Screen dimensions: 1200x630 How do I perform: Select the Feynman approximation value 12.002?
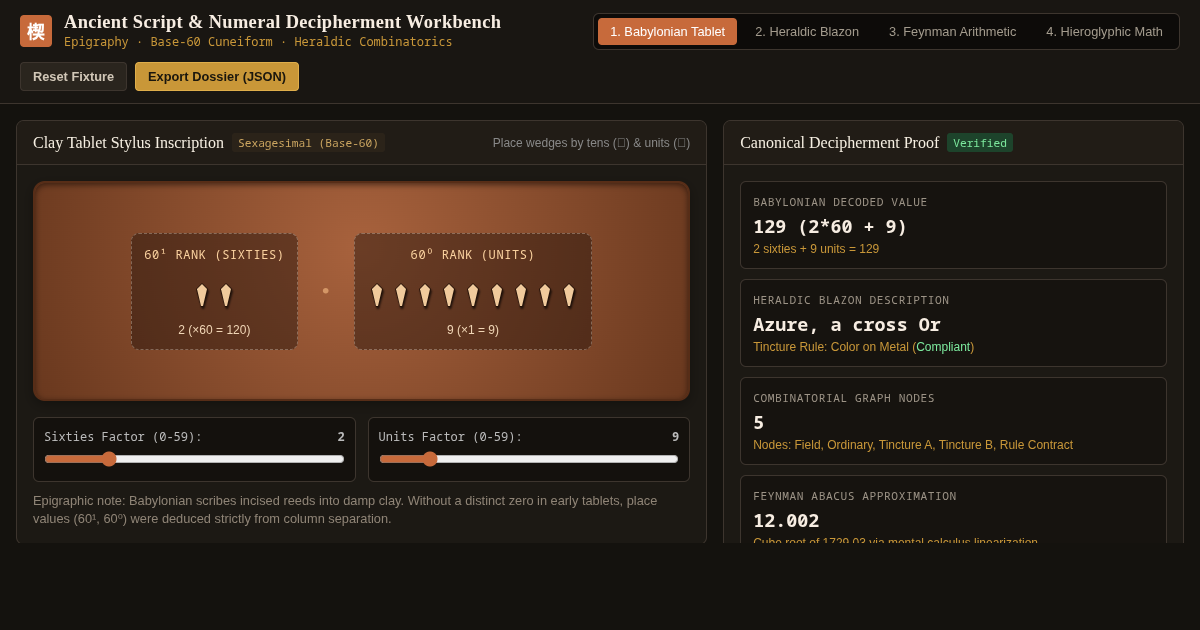point(786,520)
